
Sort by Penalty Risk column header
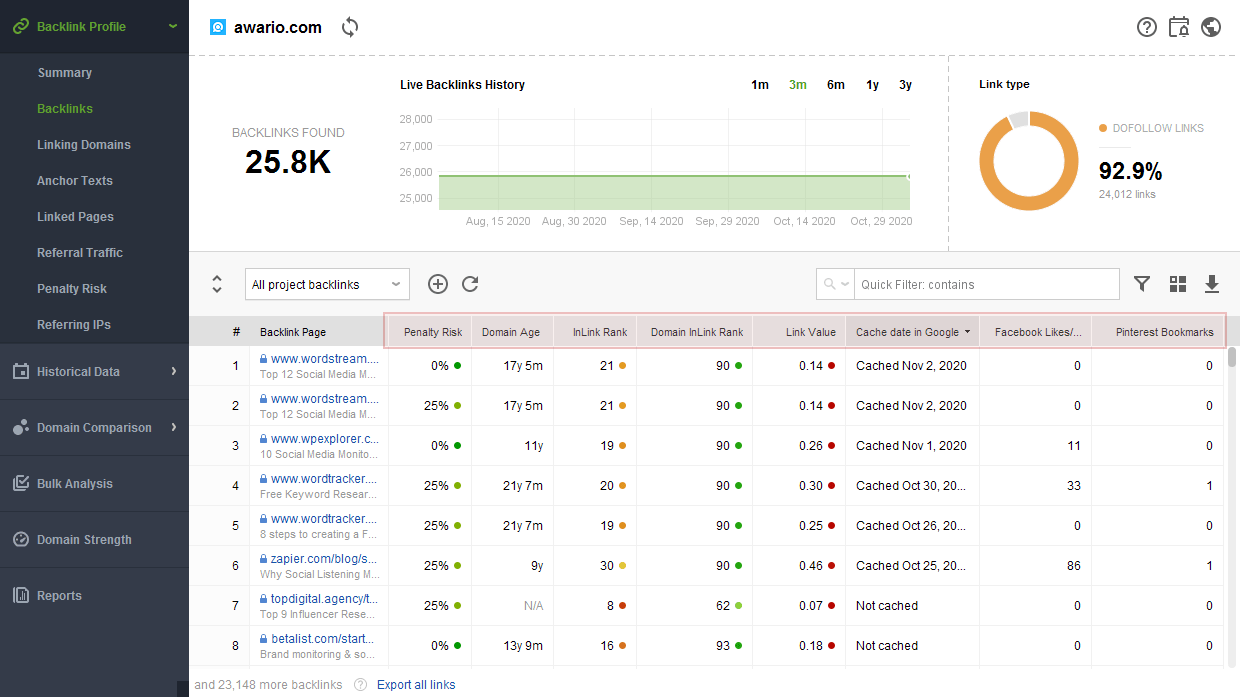[x=430, y=332]
